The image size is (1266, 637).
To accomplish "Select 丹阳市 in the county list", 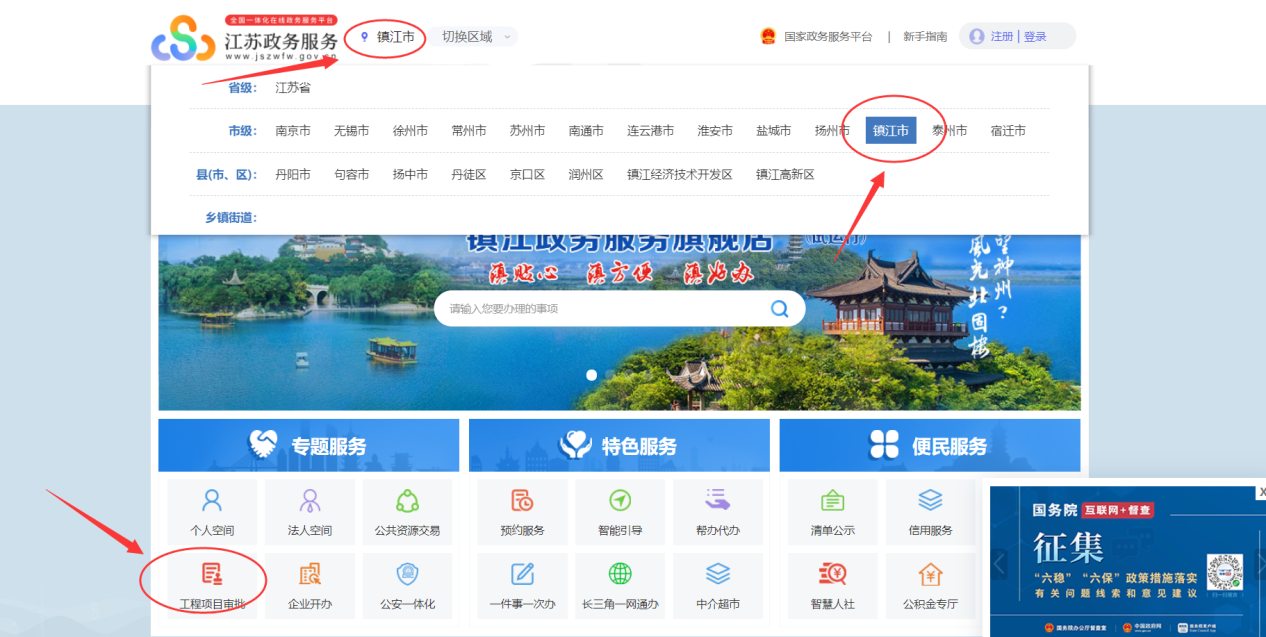I will (293, 175).
